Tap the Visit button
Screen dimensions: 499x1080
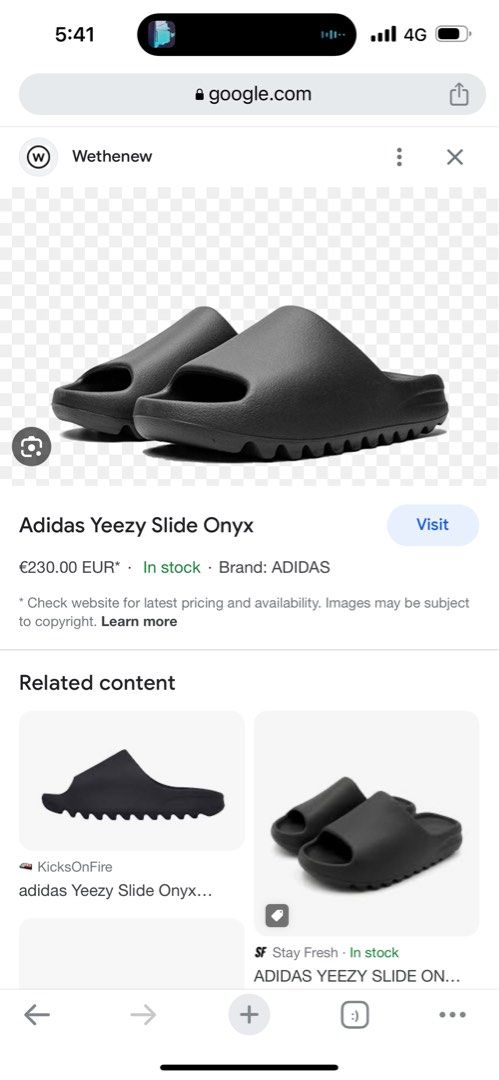click(433, 525)
